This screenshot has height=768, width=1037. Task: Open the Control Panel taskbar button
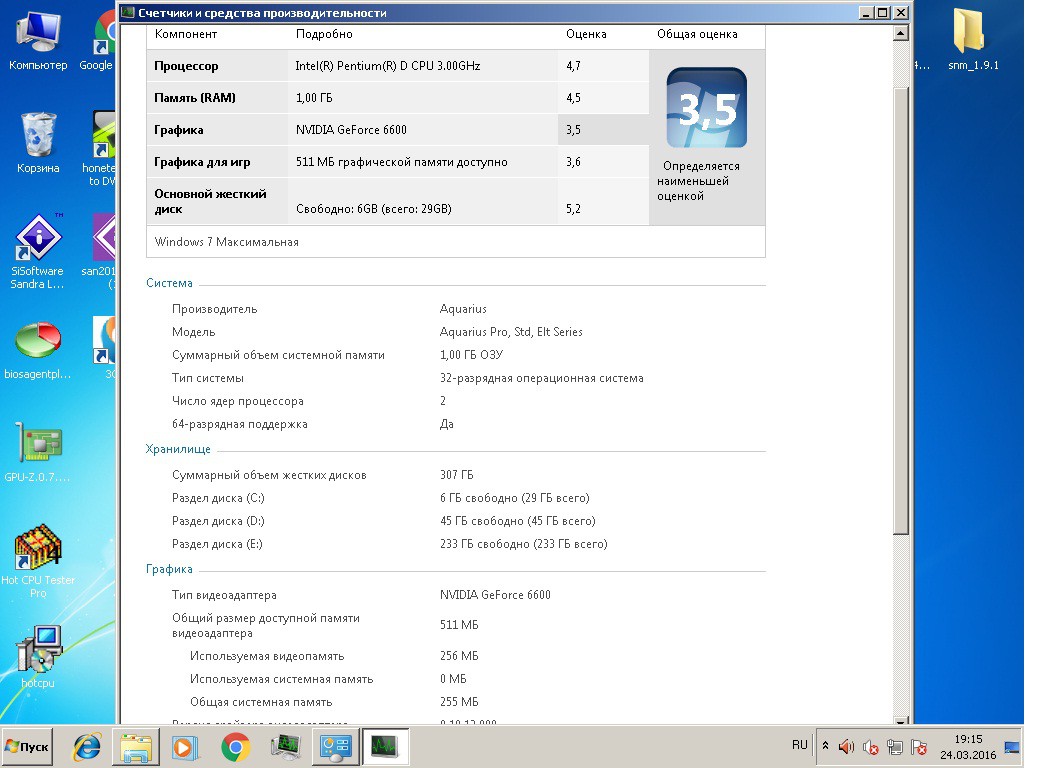pyautogui.click(x=335, y=747)
